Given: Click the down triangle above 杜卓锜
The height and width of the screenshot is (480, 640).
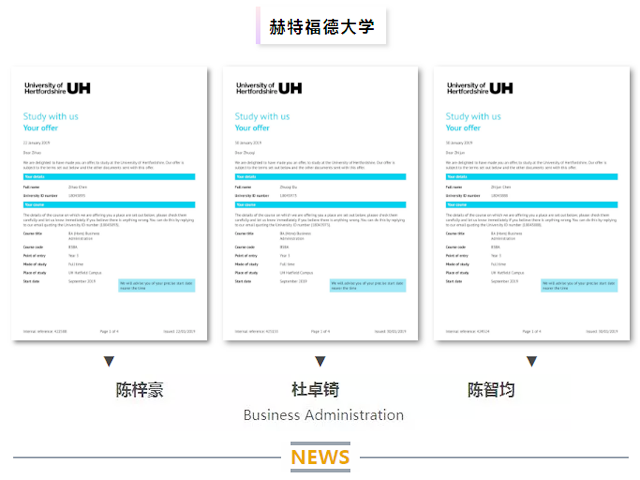Looking at the screenshot, I should coord(320,361).
